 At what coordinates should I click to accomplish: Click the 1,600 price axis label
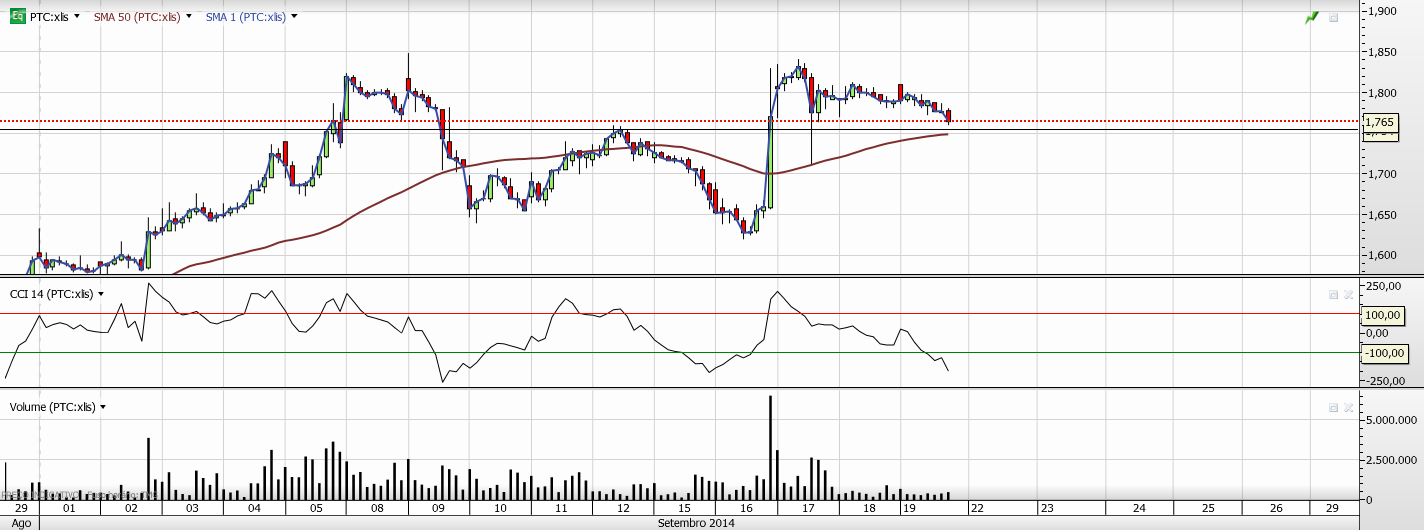pyautogui.click(x=1383, y=255)
